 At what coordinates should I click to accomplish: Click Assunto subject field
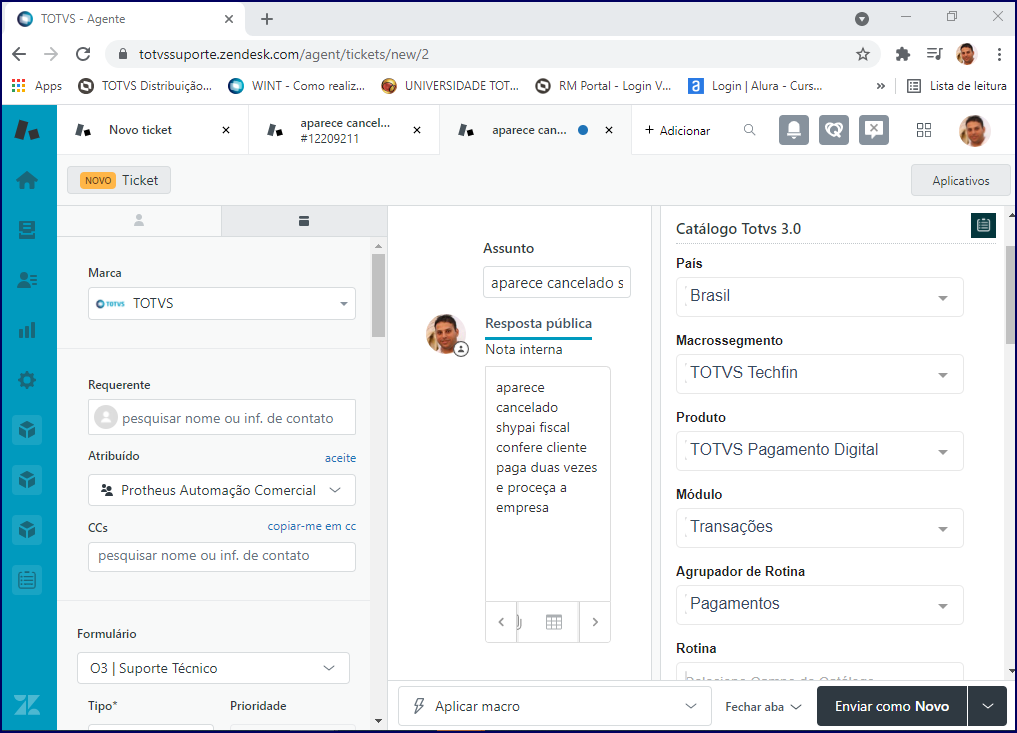tap(556, 282)
